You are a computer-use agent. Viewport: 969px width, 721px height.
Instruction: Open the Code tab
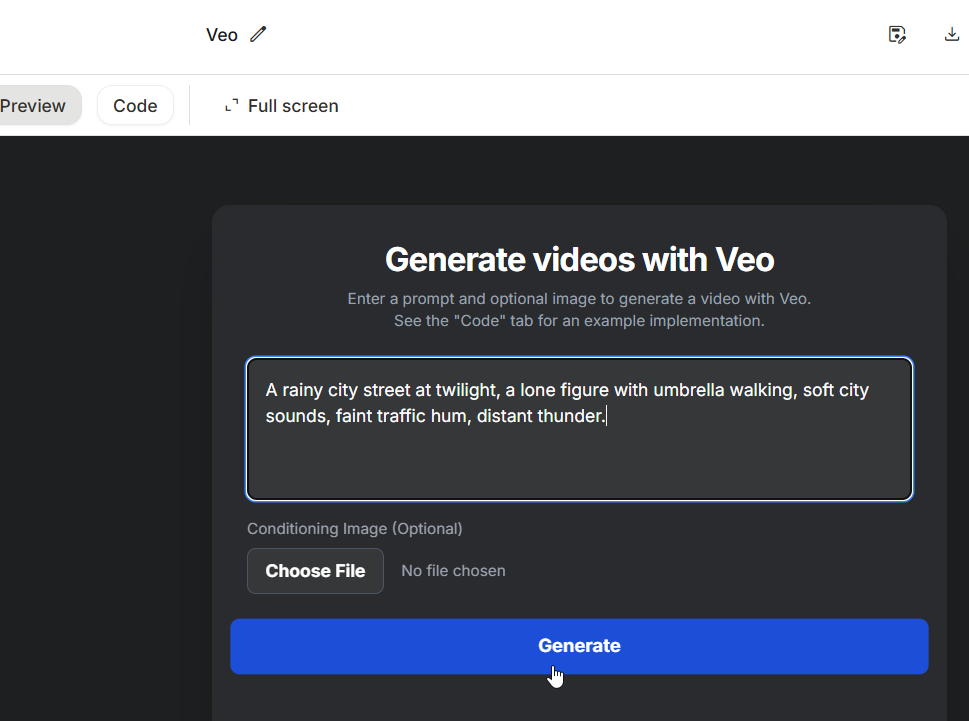135,106
